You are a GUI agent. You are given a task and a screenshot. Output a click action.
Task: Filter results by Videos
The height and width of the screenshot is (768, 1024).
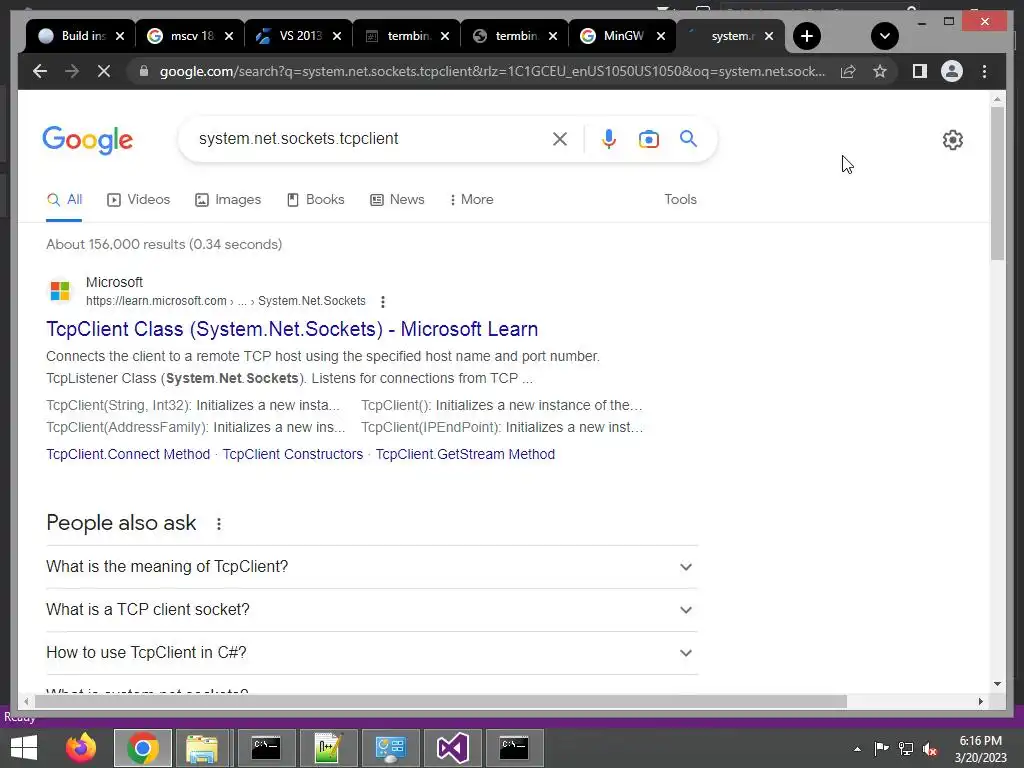[138, 200]
